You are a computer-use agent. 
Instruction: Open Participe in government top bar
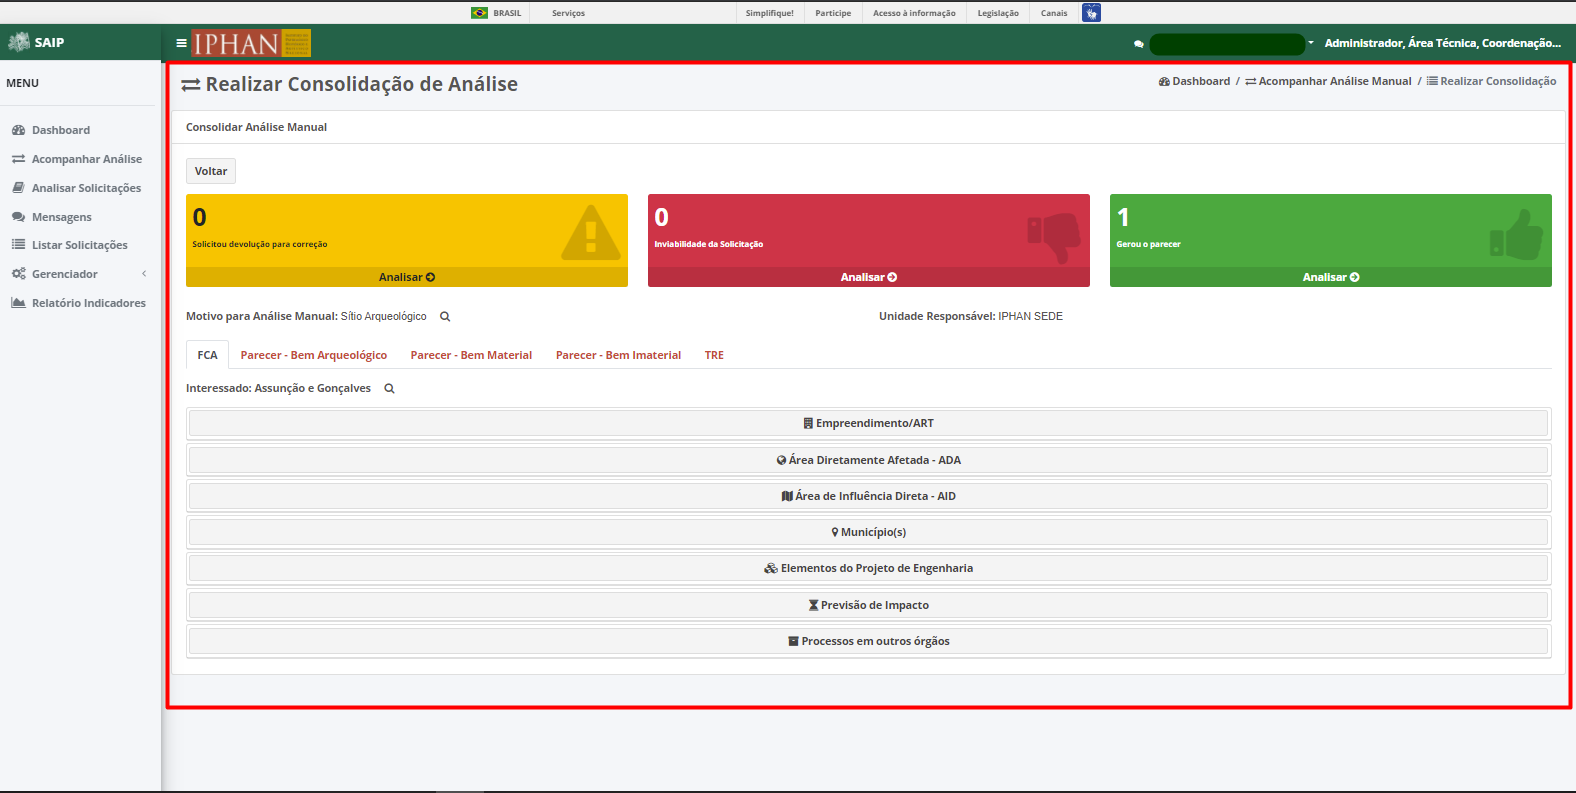point(833,13)
